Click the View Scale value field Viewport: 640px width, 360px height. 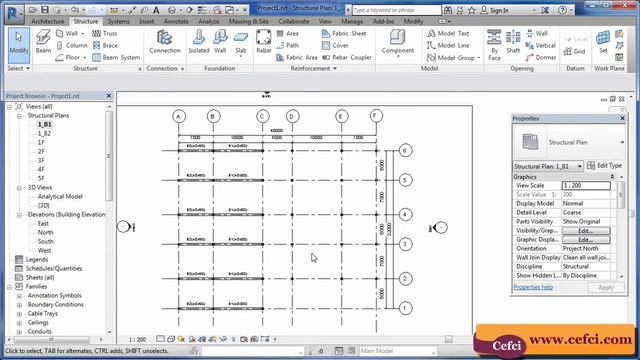coord(586,186)
